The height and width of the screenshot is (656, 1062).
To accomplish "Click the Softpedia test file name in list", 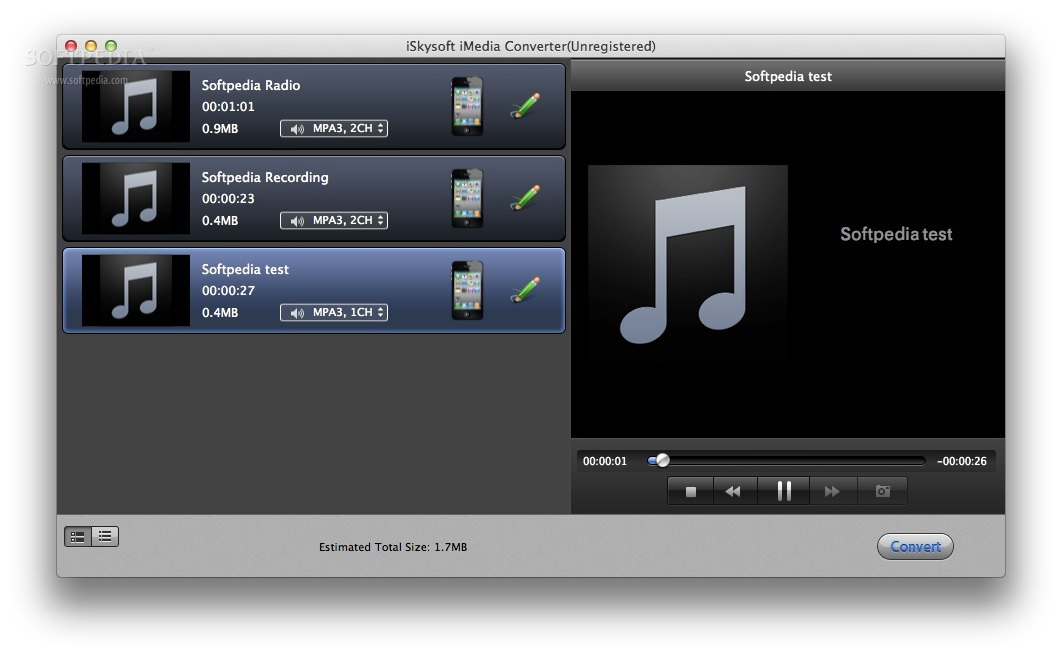I will click(x=245, y=269).
